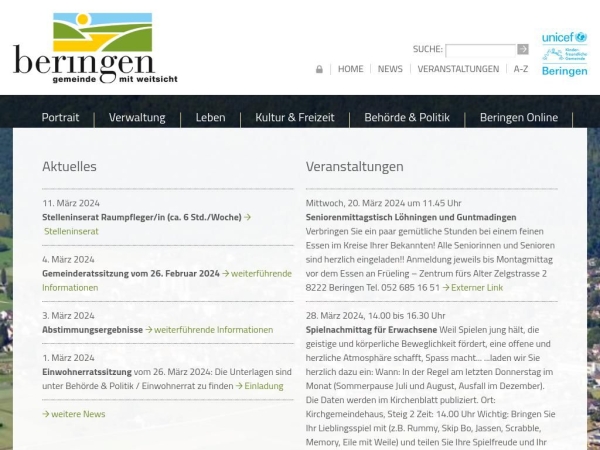Expand the Verwaltung navigation menu
Viewport: 600px width, 450px height.
pyautogui.click(x=137, y=118)
